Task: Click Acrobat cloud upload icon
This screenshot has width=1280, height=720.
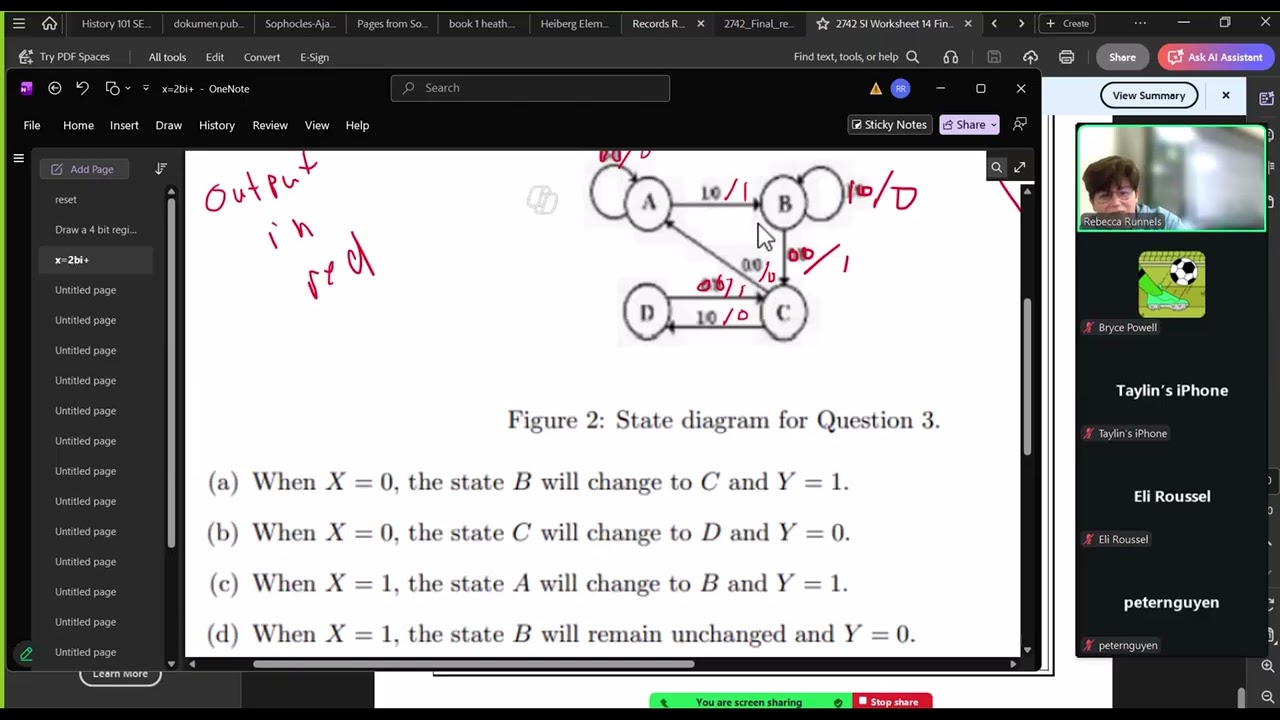Action: pos(1030,57)
